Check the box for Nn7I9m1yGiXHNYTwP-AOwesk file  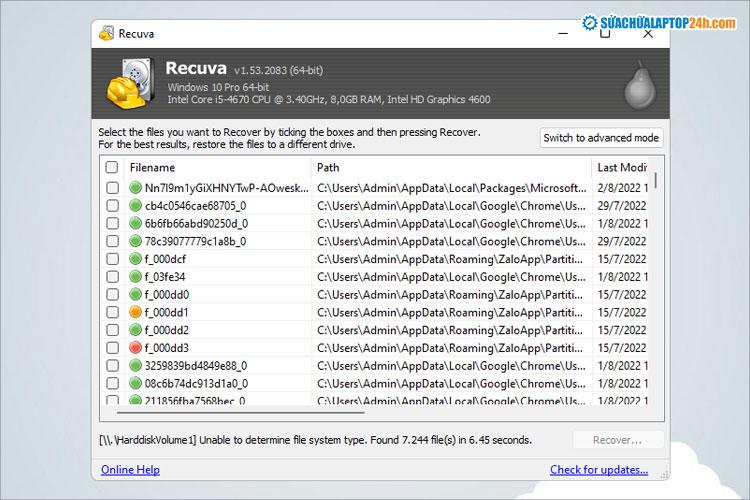[112, 188]
